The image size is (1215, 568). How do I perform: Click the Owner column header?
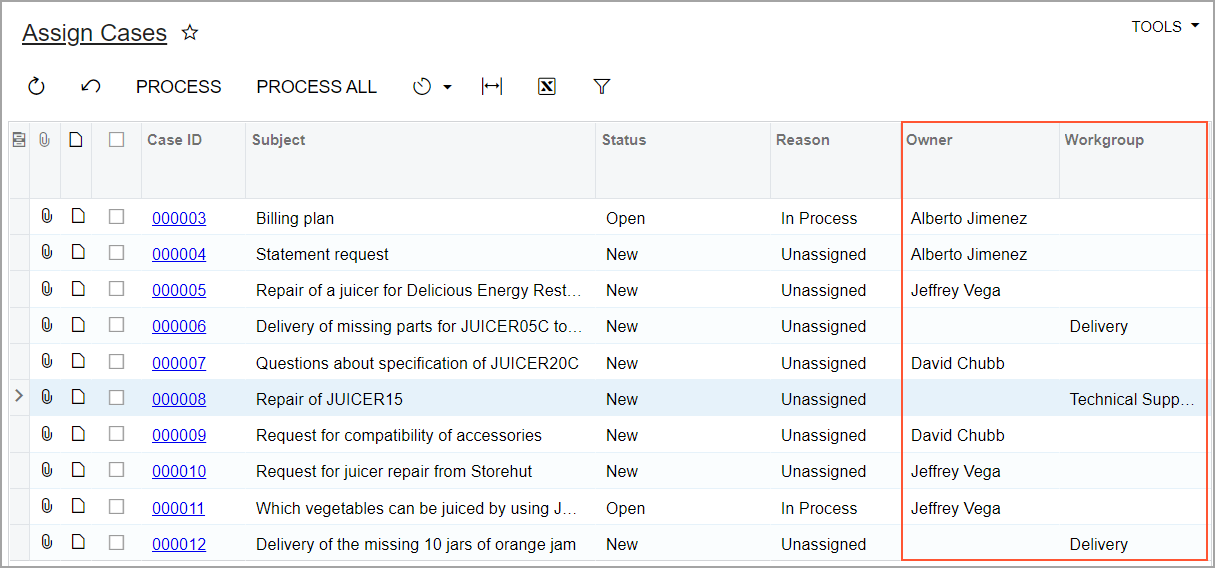(x=929, y=140)
